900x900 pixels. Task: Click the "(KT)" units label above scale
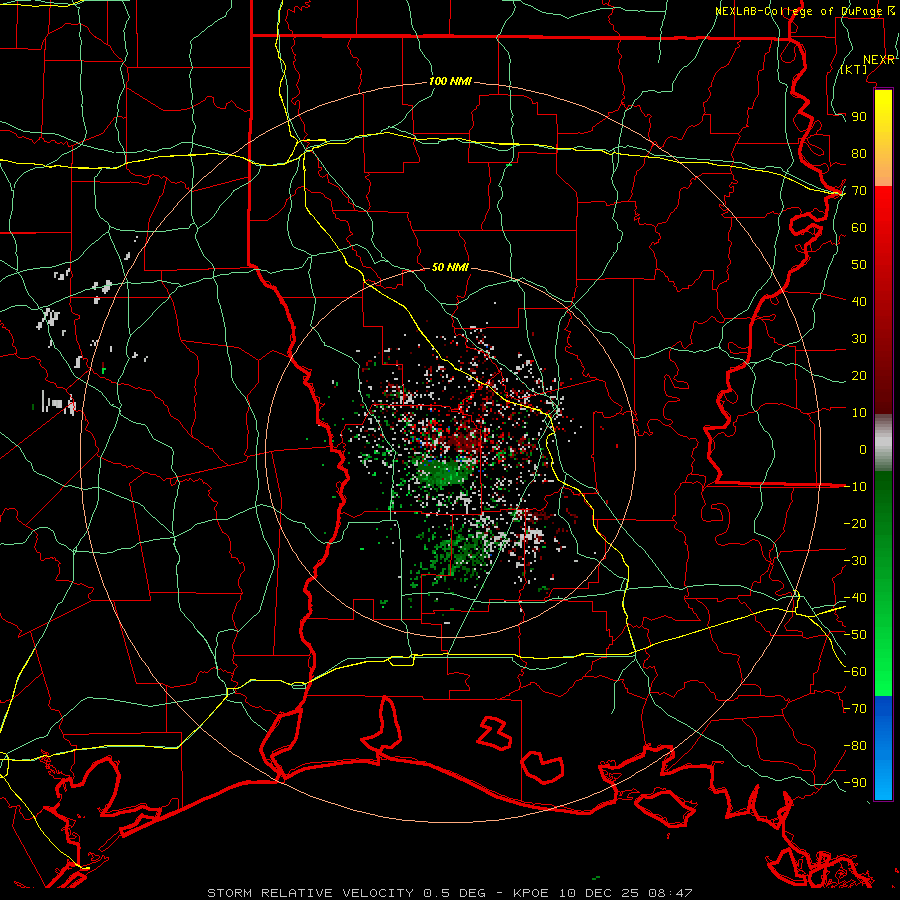tap(853, 69)
